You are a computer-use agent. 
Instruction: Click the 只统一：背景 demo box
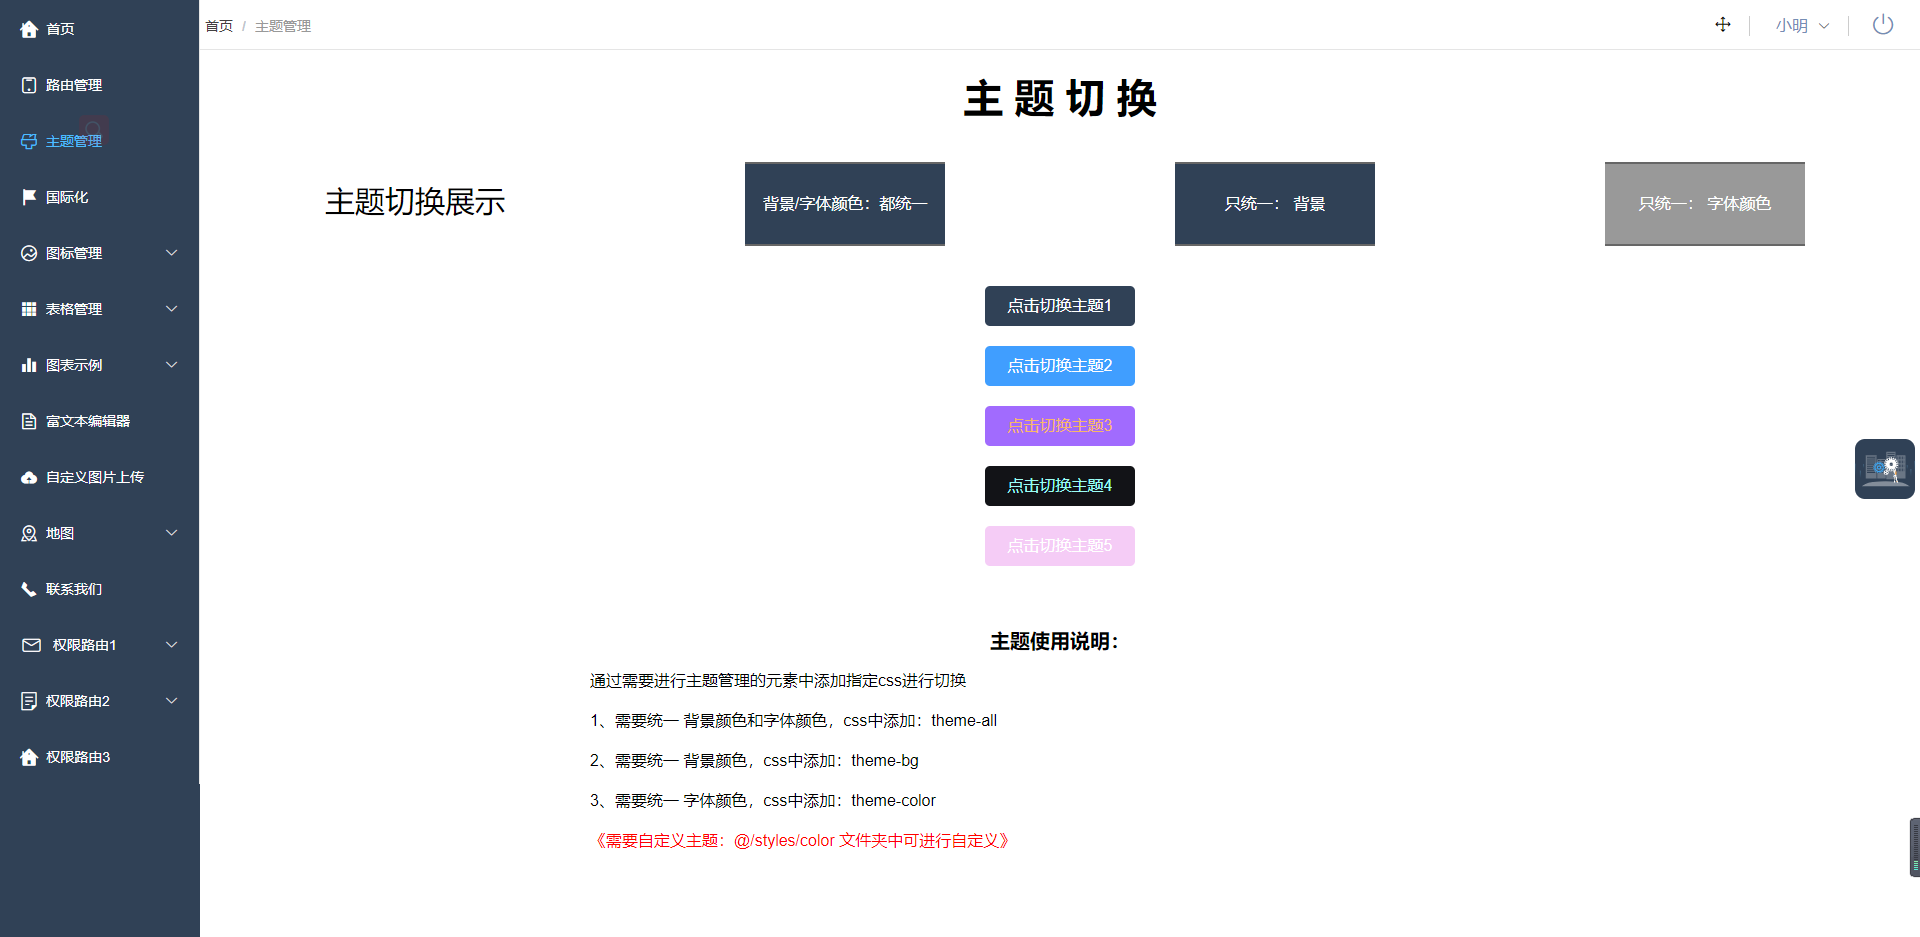pyautogui.click(x=1275, y=204)
